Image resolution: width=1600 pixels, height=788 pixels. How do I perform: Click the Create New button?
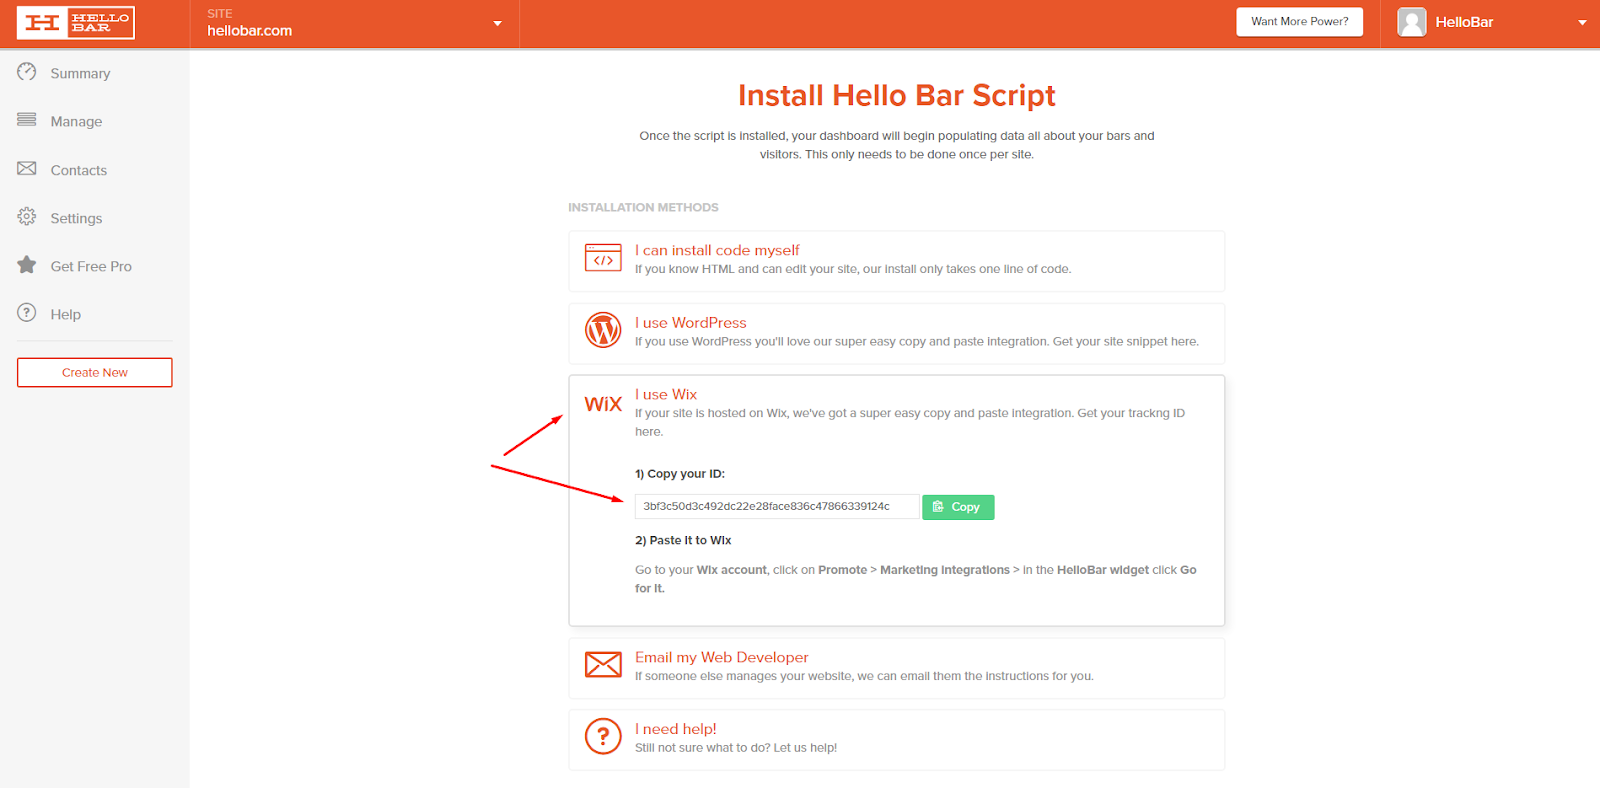95,372
